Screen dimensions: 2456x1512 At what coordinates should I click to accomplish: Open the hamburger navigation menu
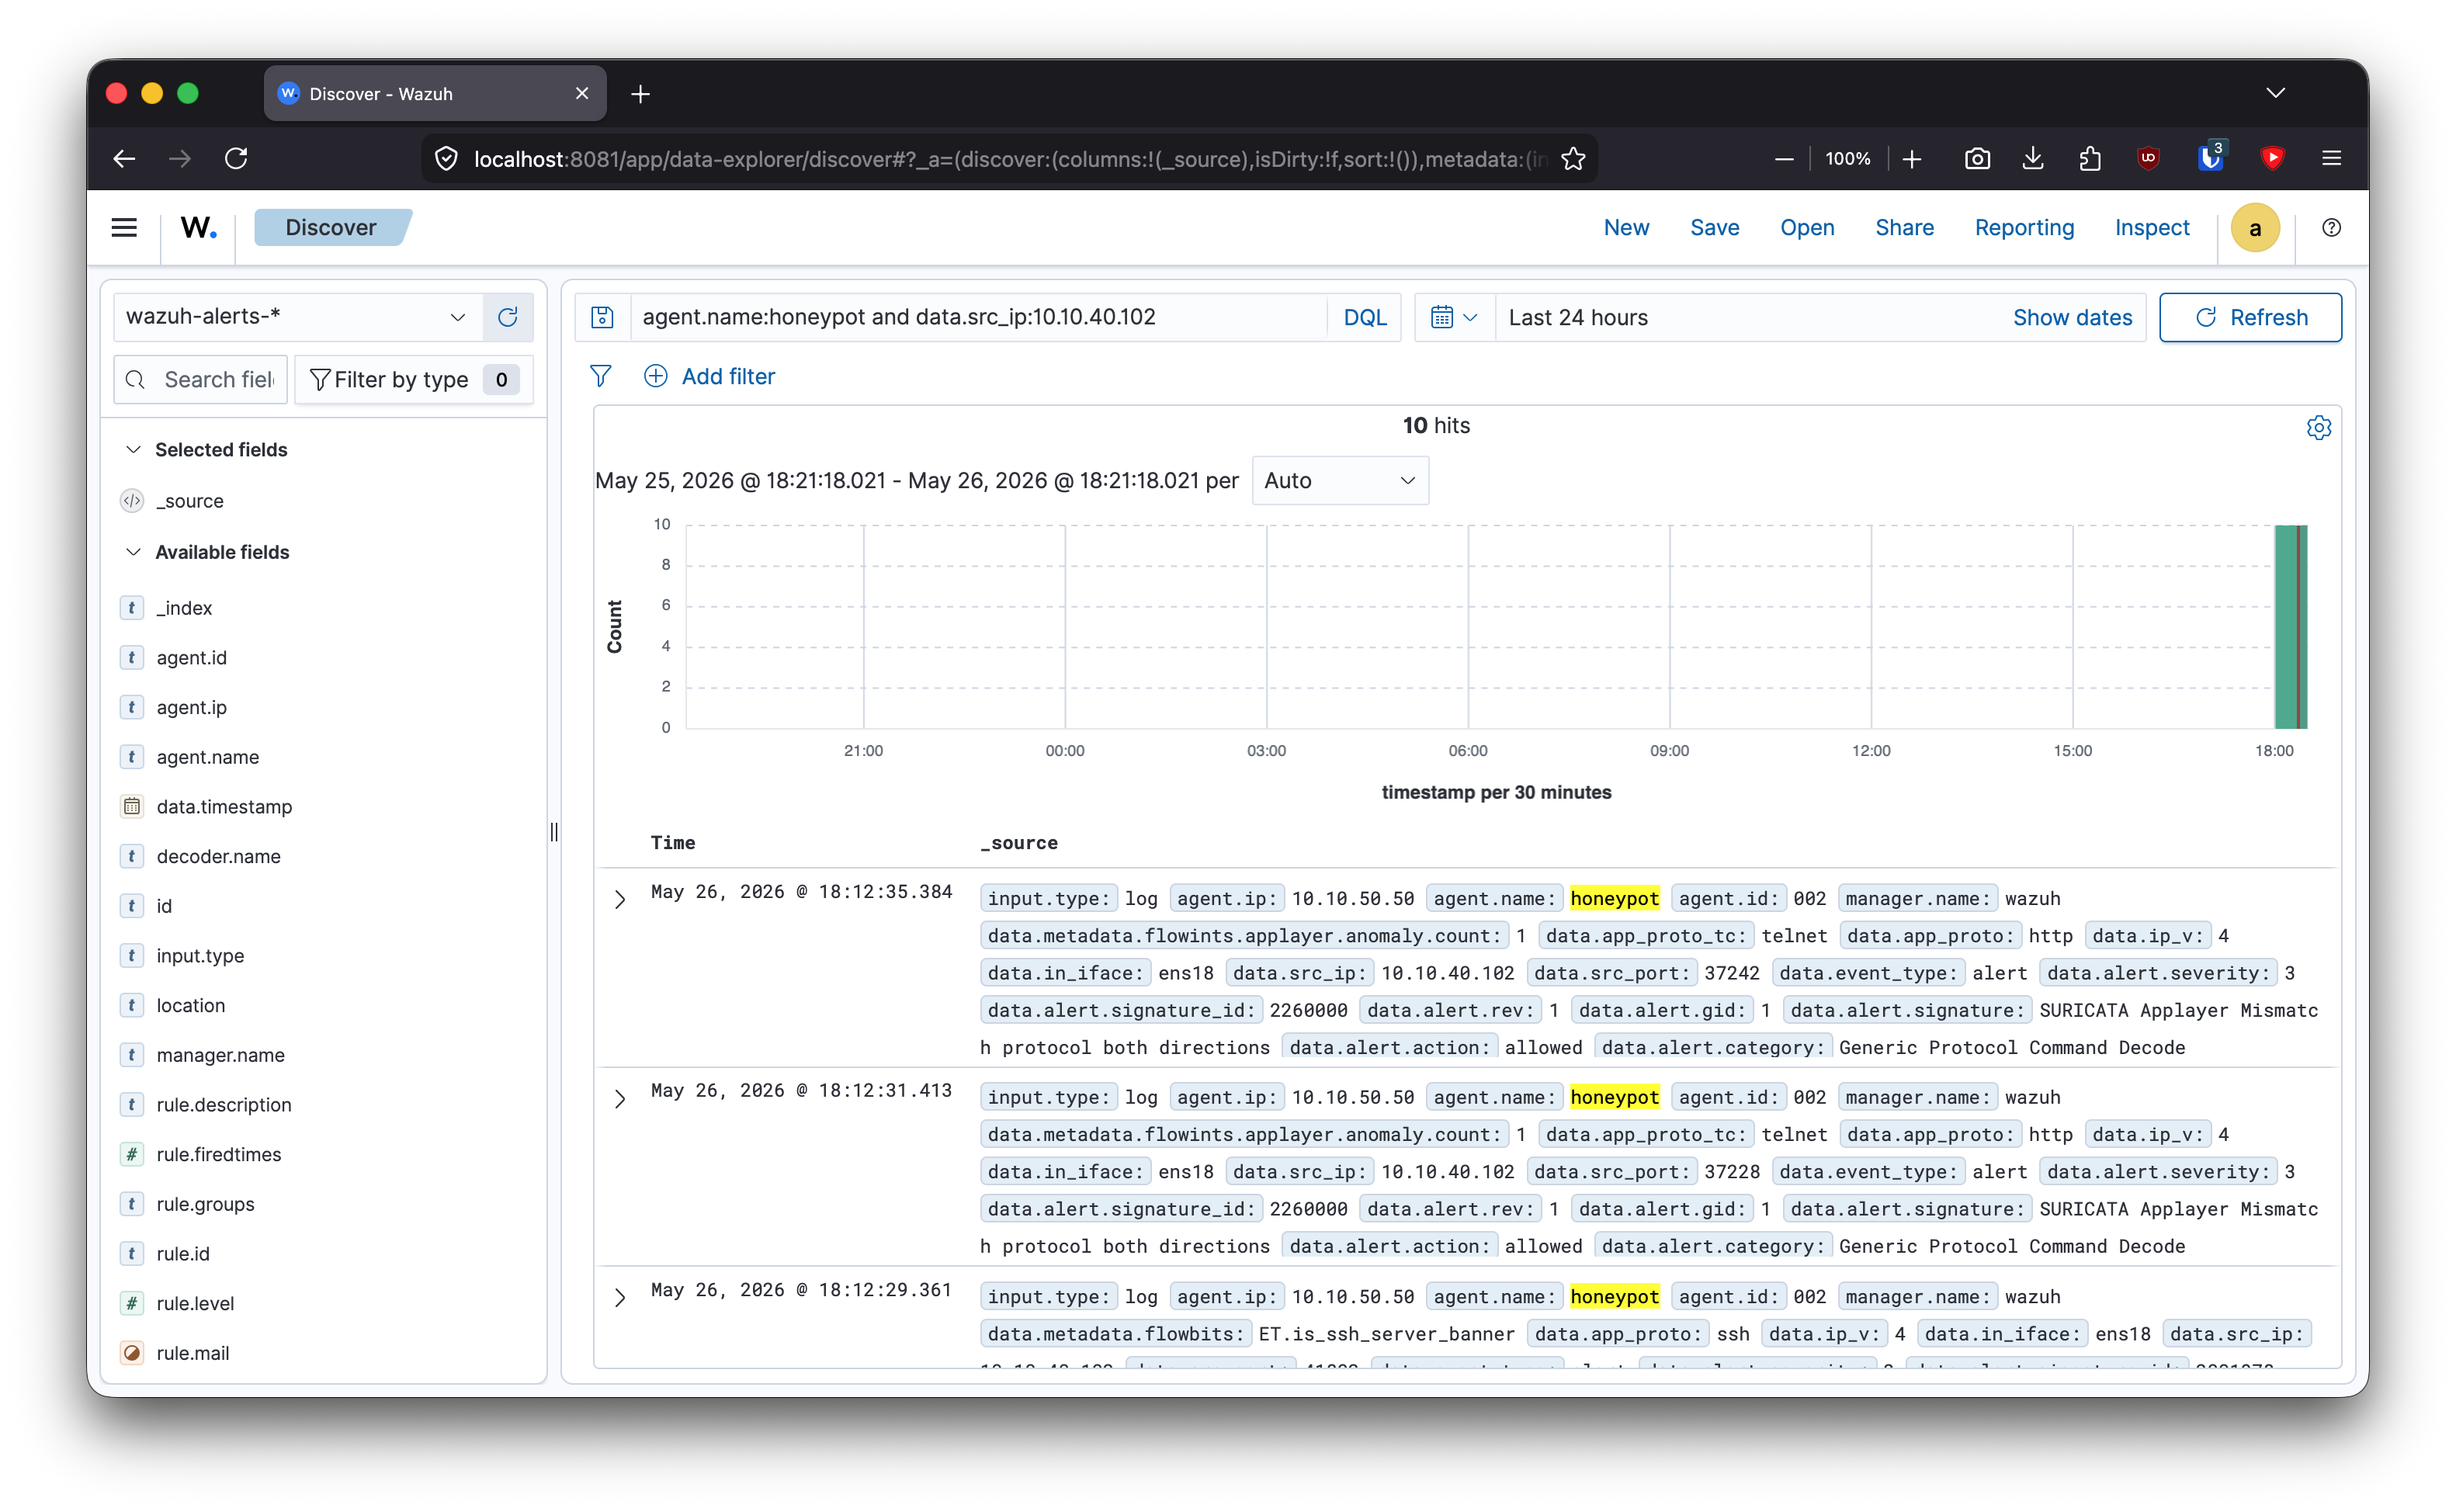point(124,228)
